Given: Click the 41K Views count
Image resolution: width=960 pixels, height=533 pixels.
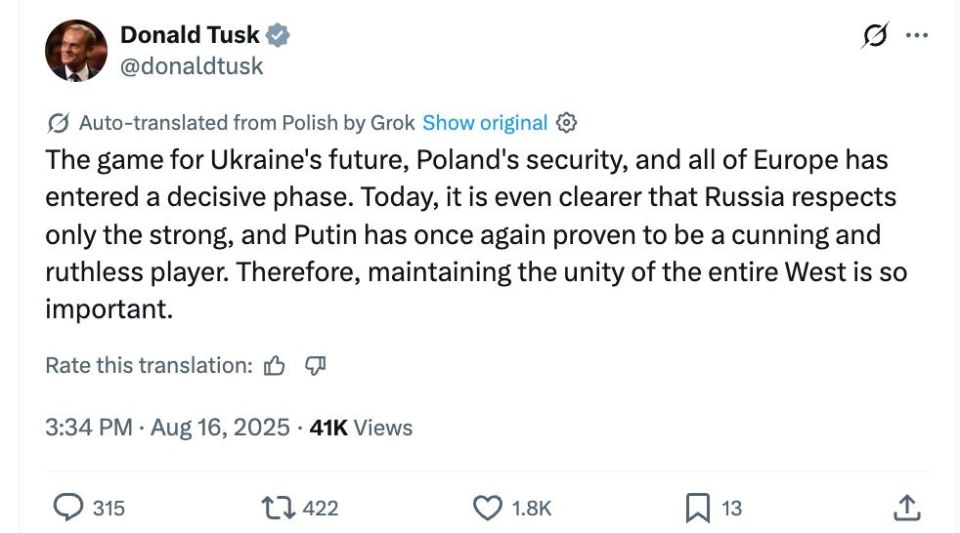Looking at the screenshot, I should 361,428.
